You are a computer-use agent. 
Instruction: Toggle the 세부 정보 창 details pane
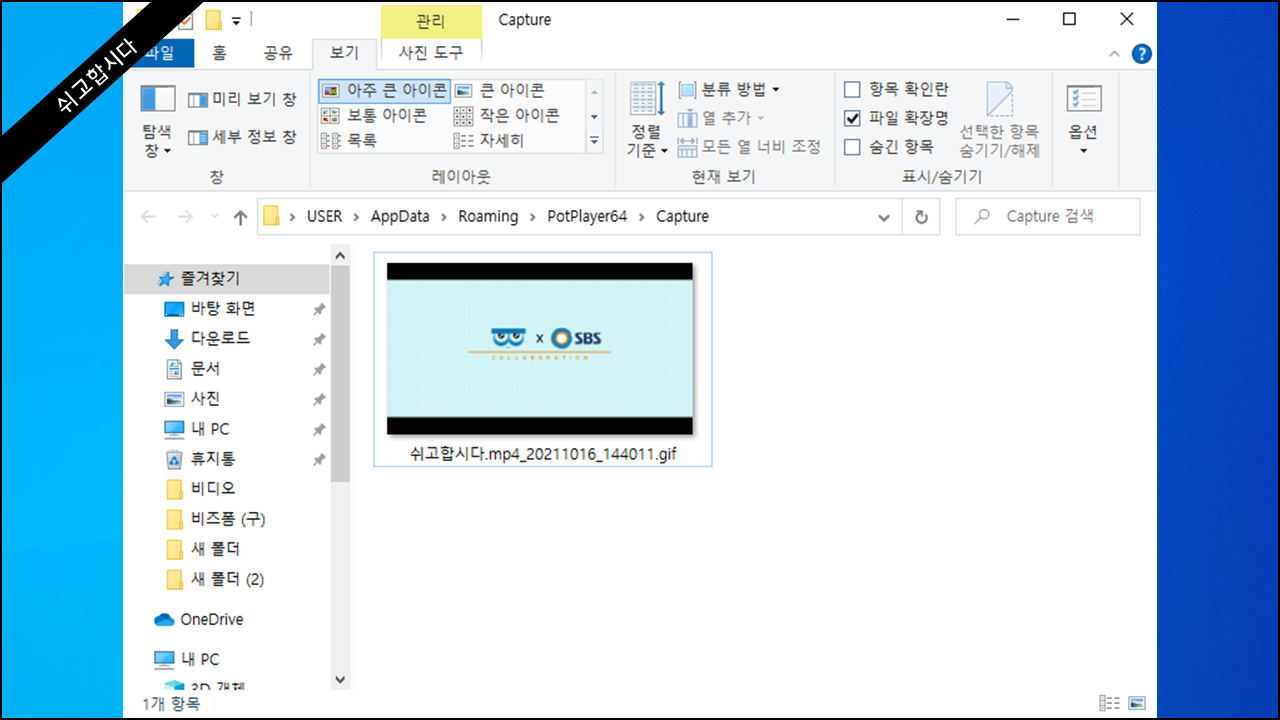click(242, 137)
